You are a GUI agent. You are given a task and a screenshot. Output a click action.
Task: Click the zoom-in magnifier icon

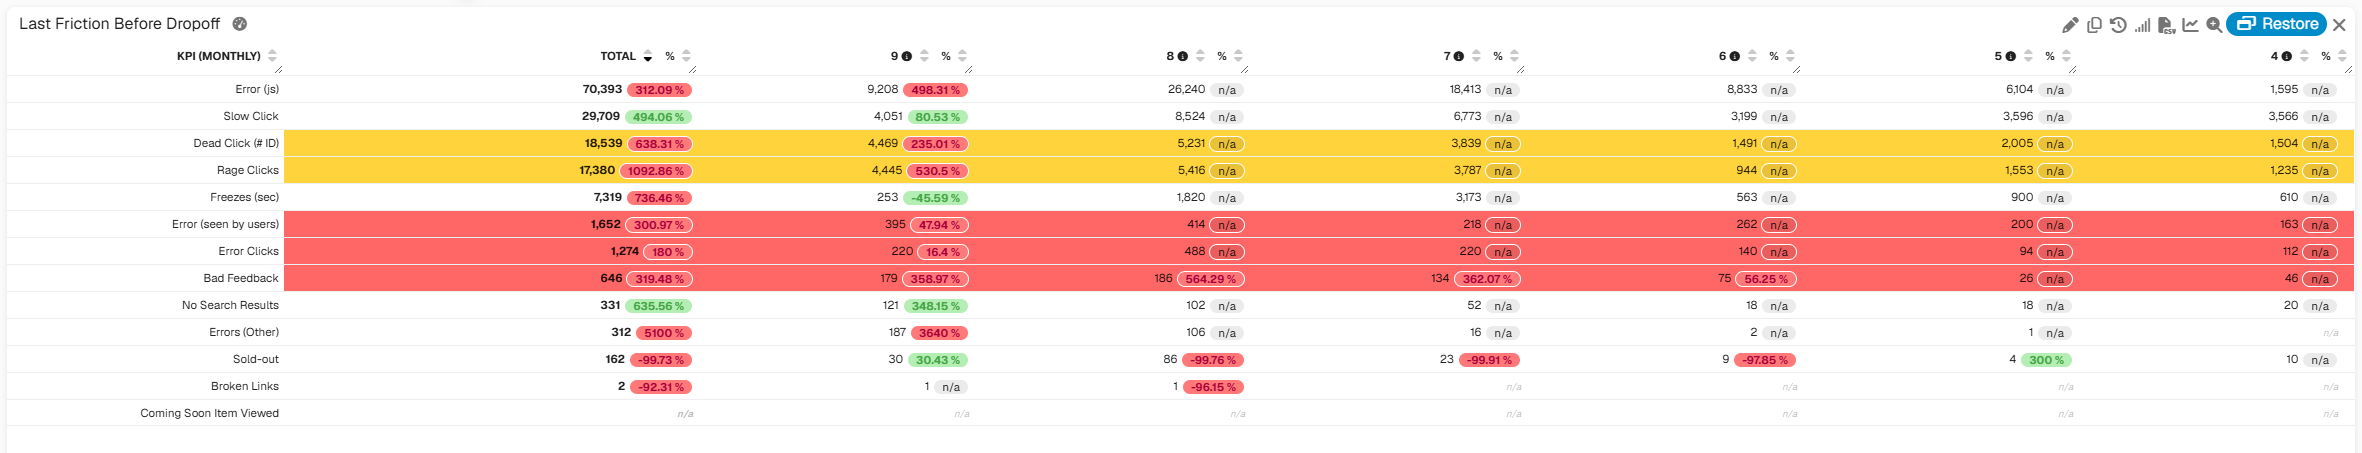pos(2214,25)
